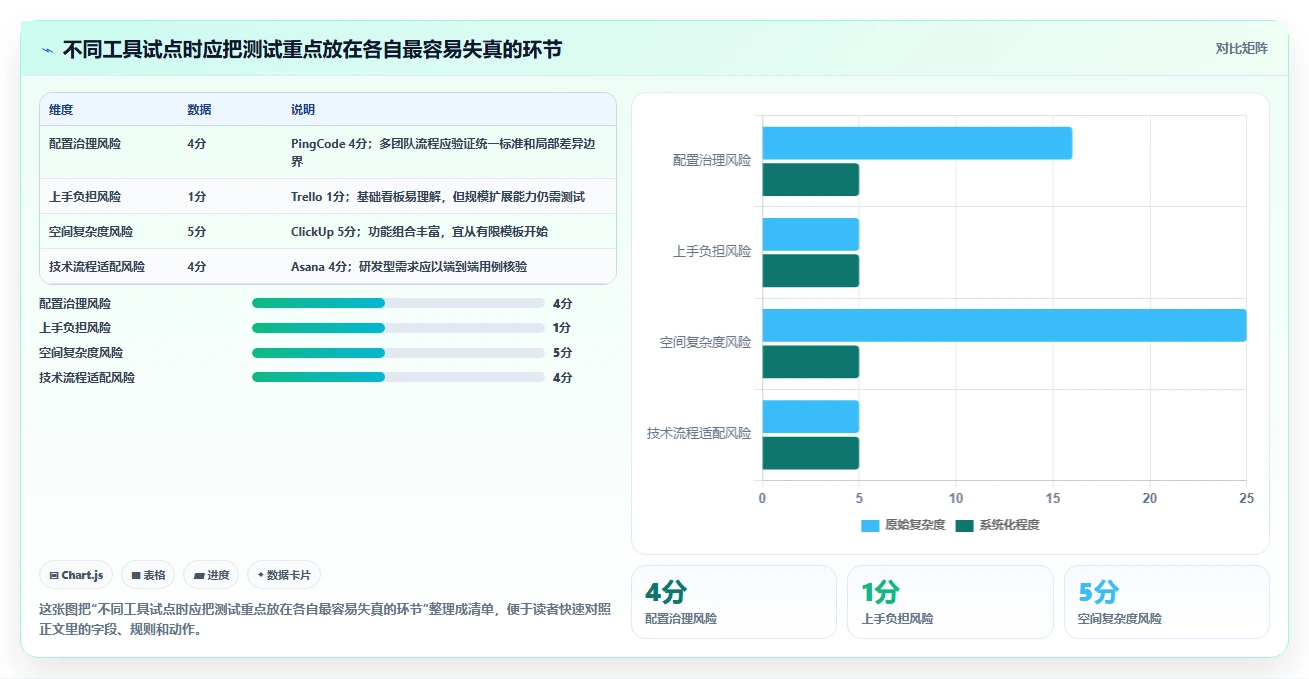Click the 1分 上手负担风险 data card
This screenshot has width=1309, height=679.
point(950,602)
